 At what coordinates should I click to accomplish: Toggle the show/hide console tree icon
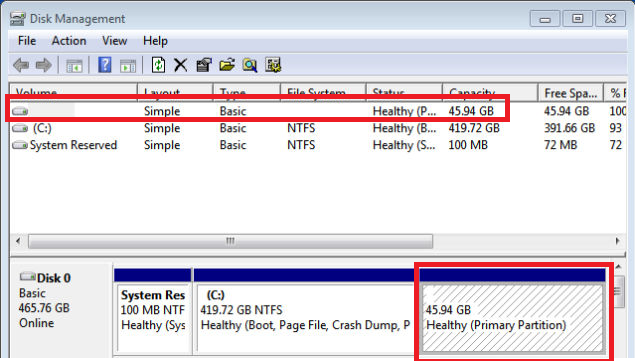pyautogui.click(x=74, y=65)
